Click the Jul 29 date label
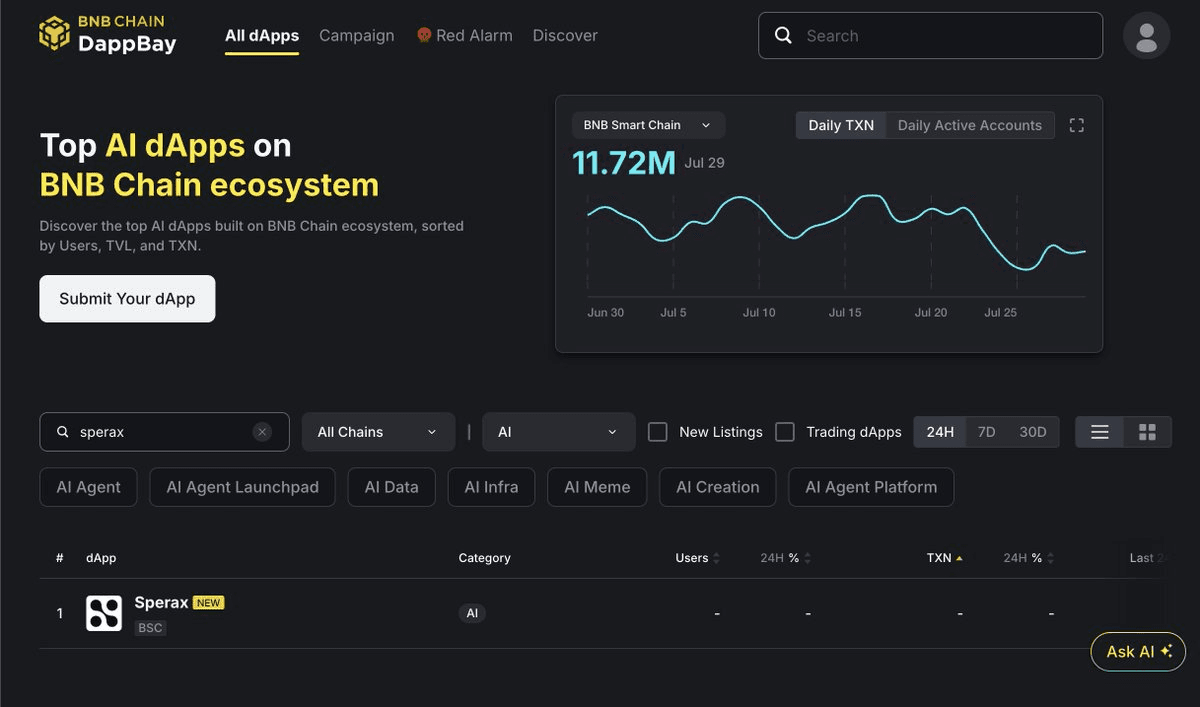1200x707 pixels. tap(704, 162)
